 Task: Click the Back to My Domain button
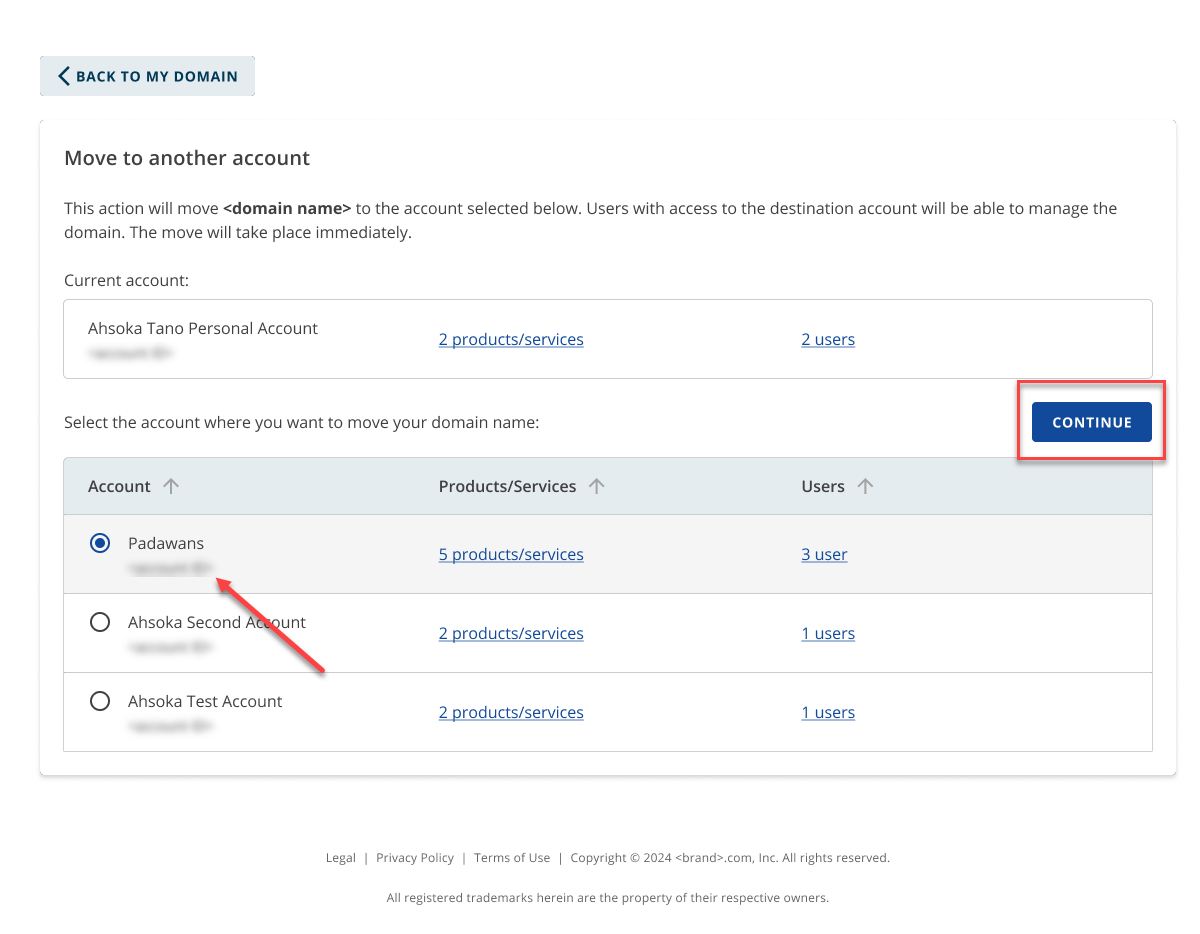(147, 75)
